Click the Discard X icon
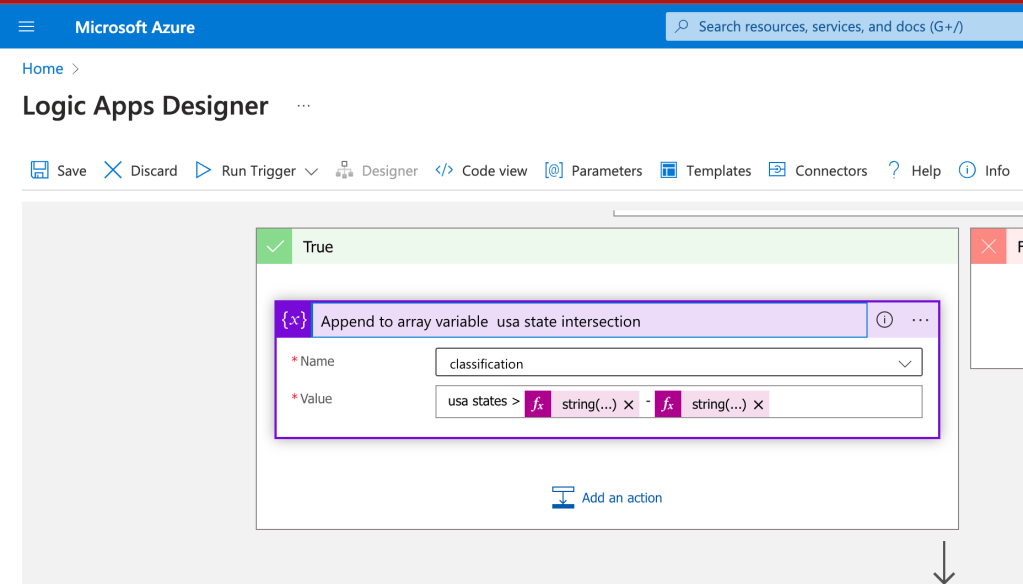Screen dimensions: 1023x584 point(113,170)
